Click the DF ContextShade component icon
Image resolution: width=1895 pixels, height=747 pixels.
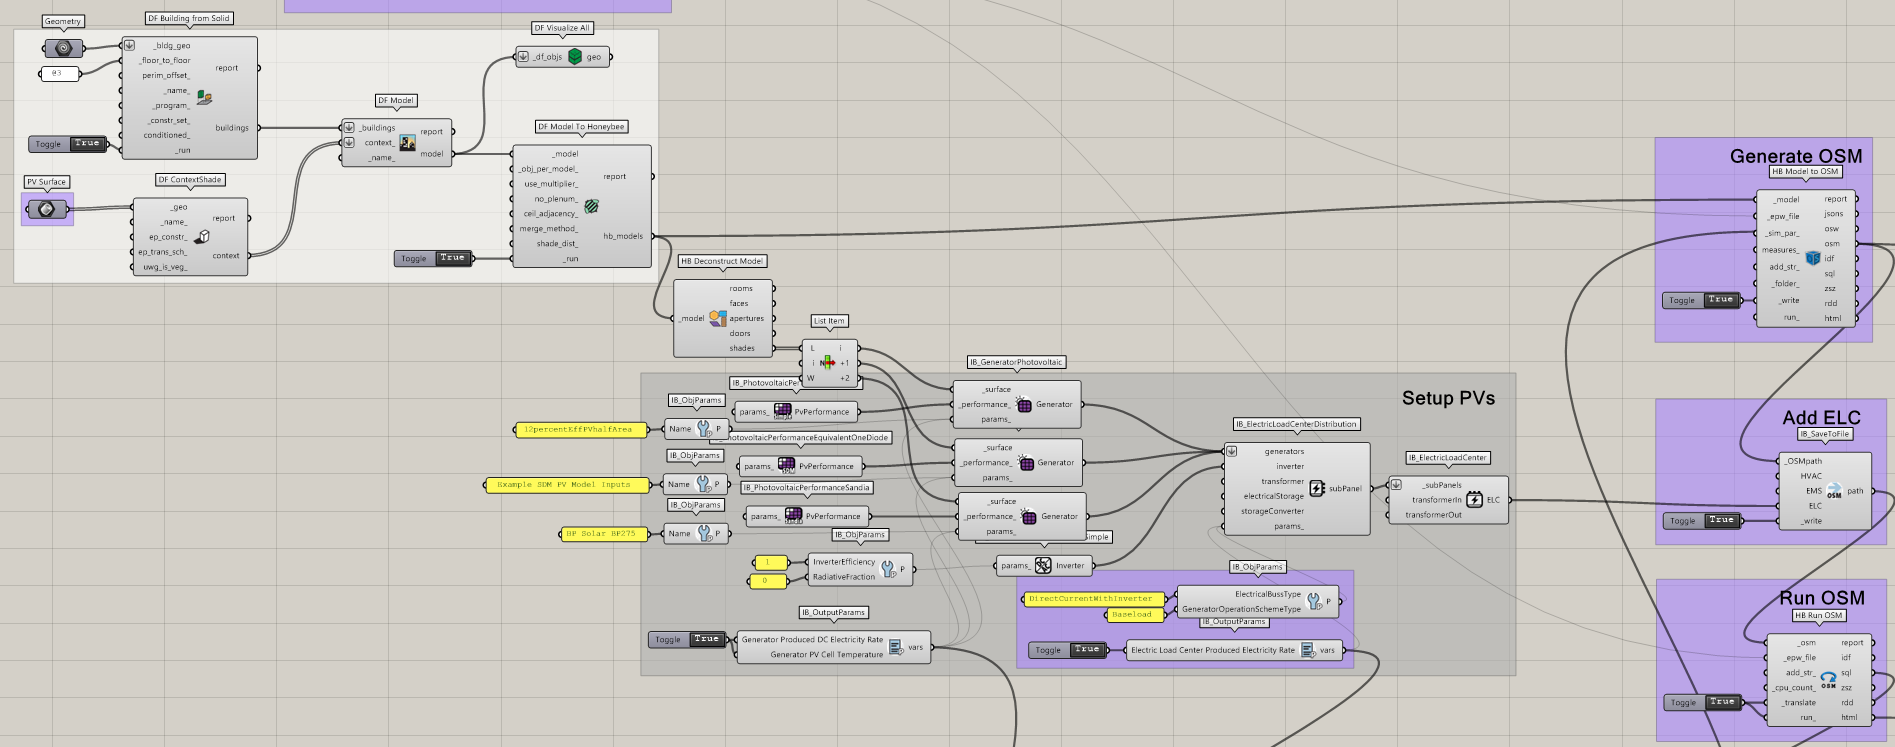point(202,237)
